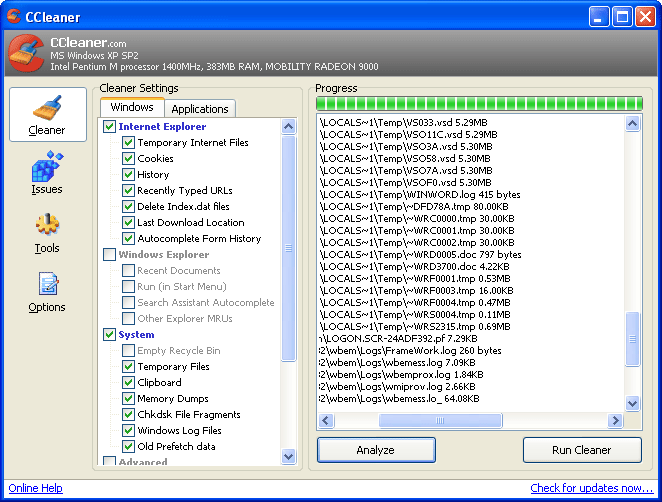Open the Check for updates now link
Image resolution: width=662 pixels, height=502 pixels.
591,488
